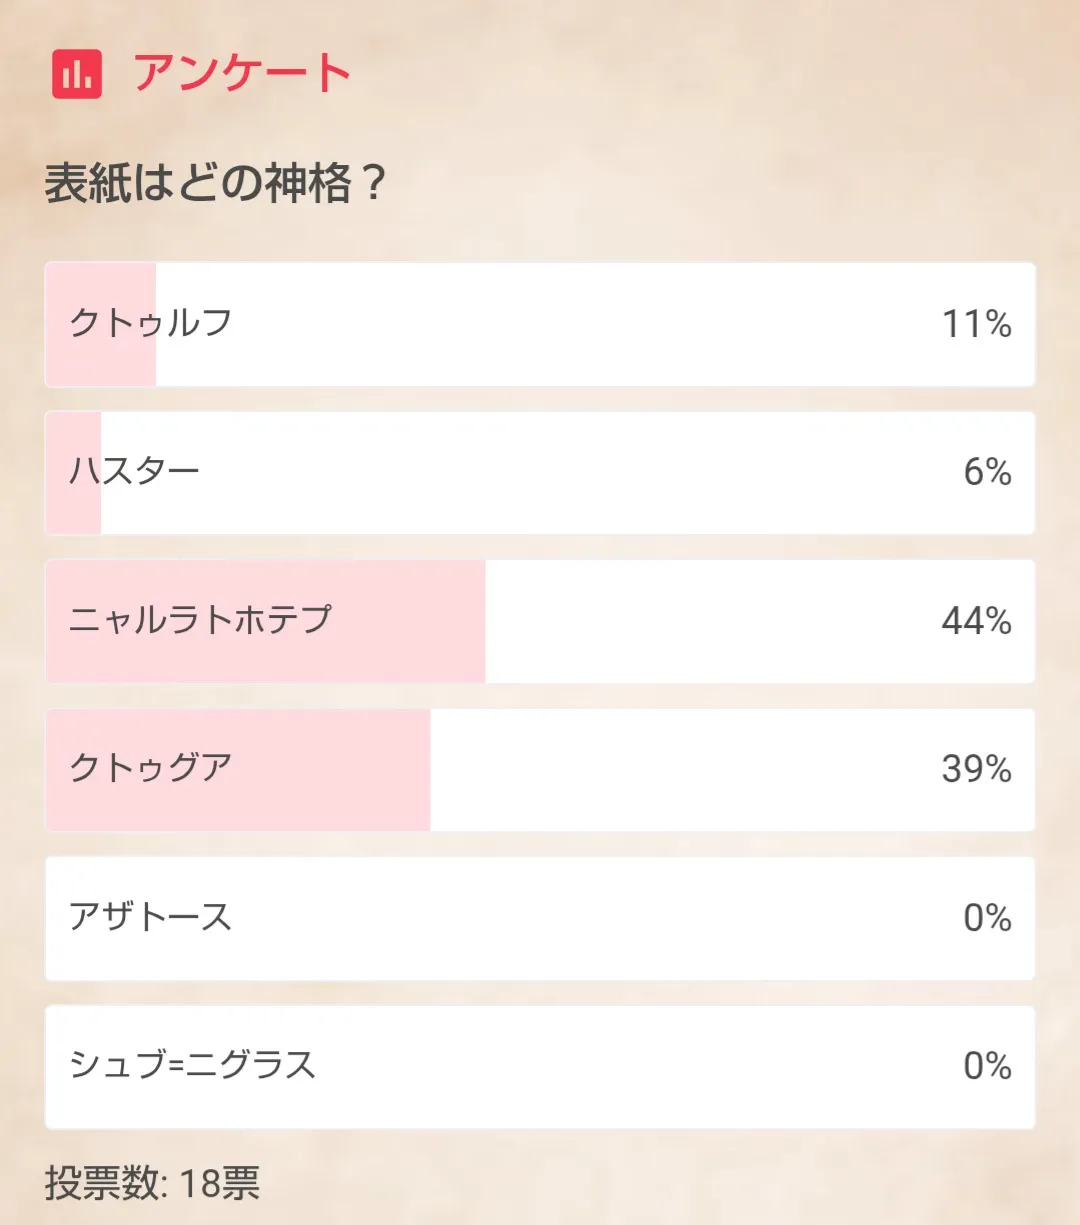This screenshot has width=1080, height=1225.
Task: Click the 0% value for シュブ=ニグラス
Action: pos(987,1066)
